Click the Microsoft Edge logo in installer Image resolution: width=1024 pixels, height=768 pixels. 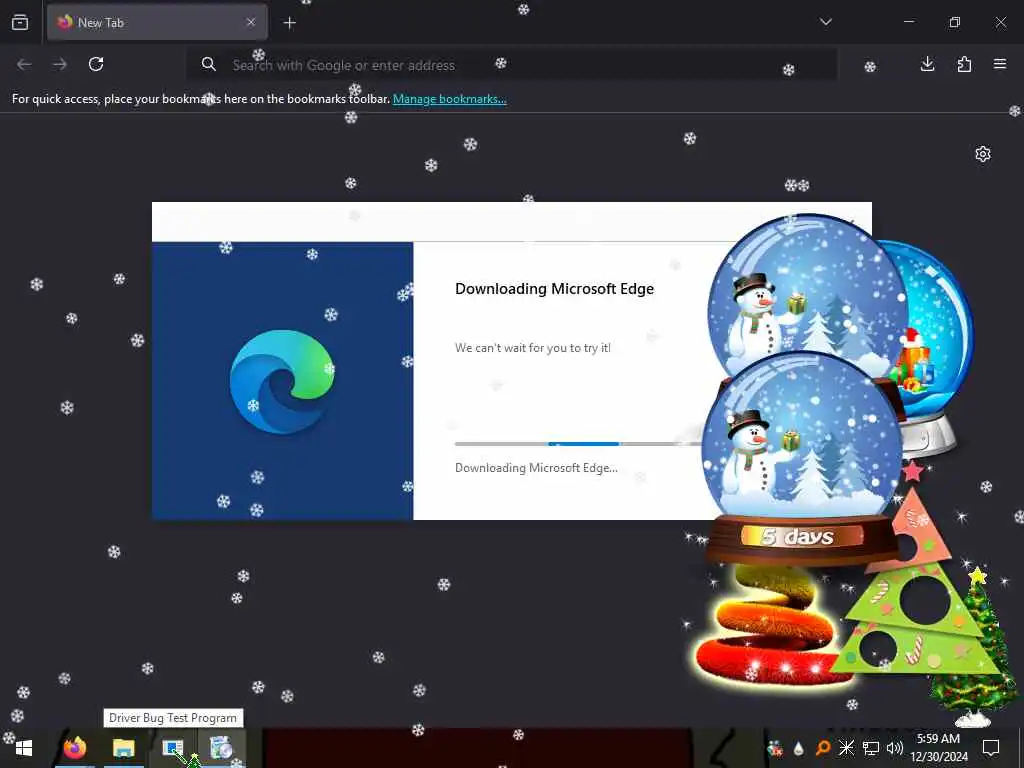pyautogui.click(x=282, y=382)
